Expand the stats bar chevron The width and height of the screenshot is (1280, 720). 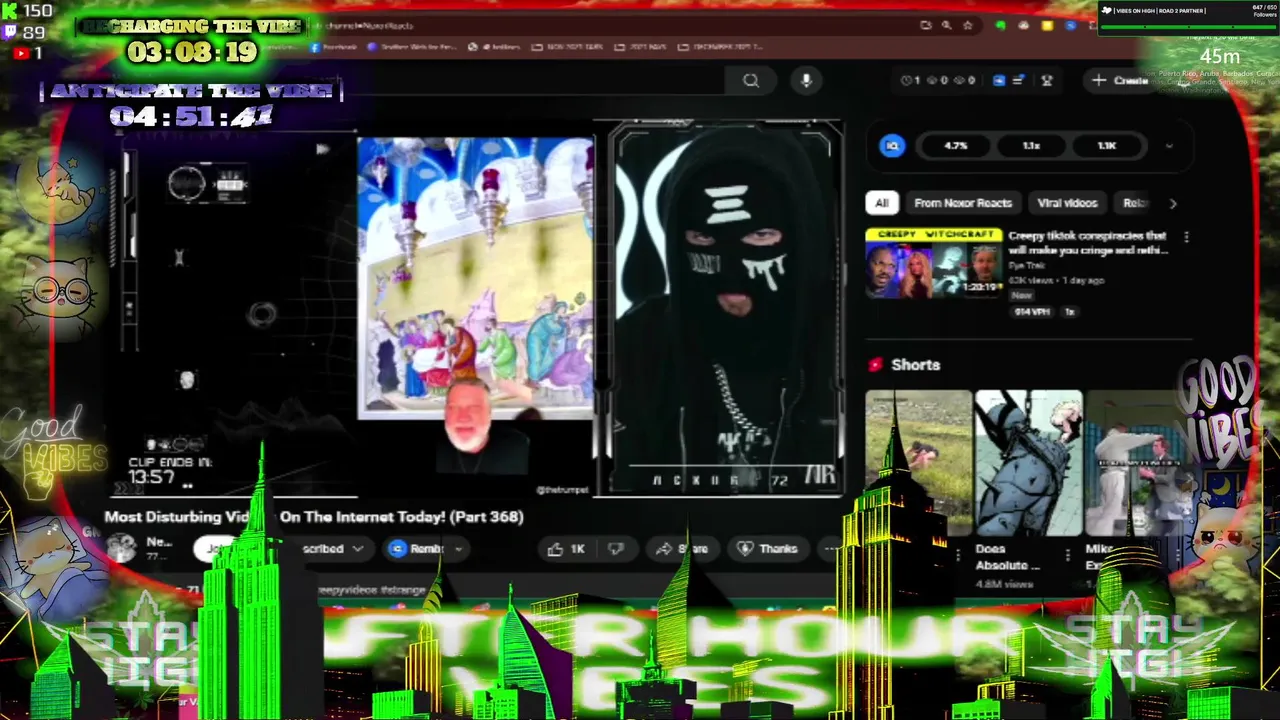pos(1168,146)
